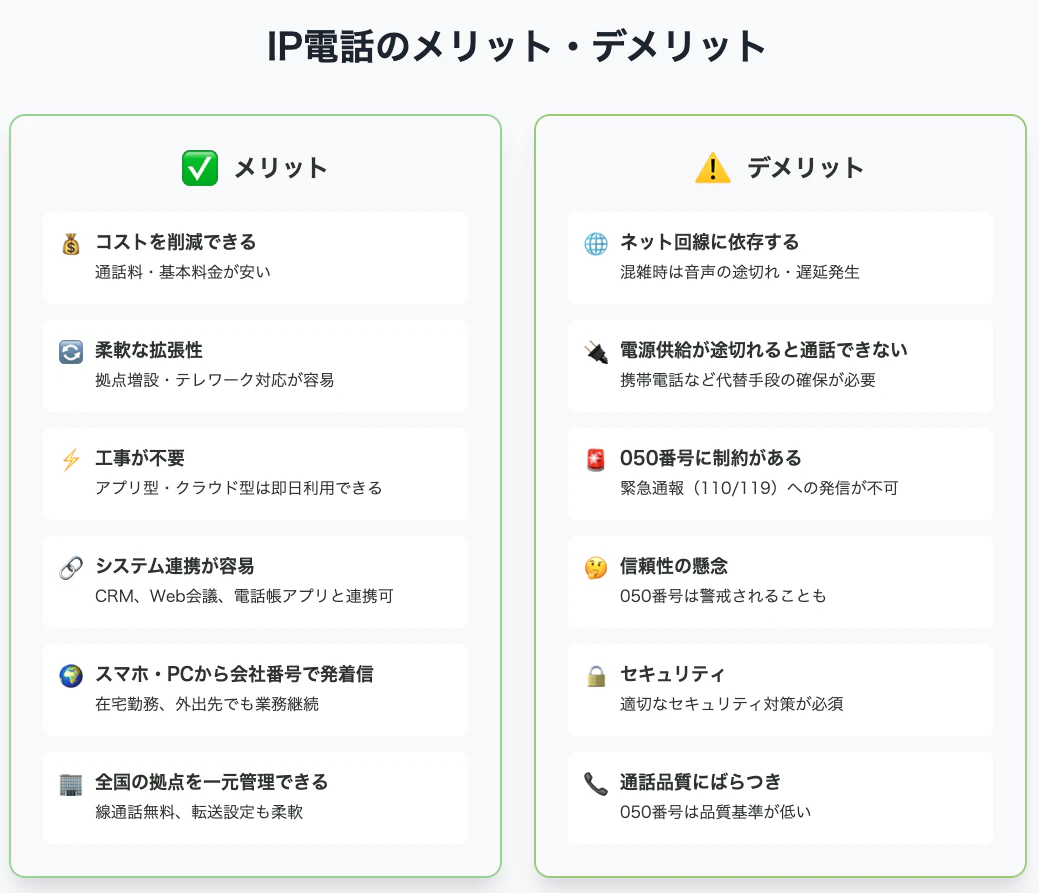Click the yellow warning sign next to デメリット
Image resolution: width=1039 pixels, height=893 pixels.
tap(713, 168)
